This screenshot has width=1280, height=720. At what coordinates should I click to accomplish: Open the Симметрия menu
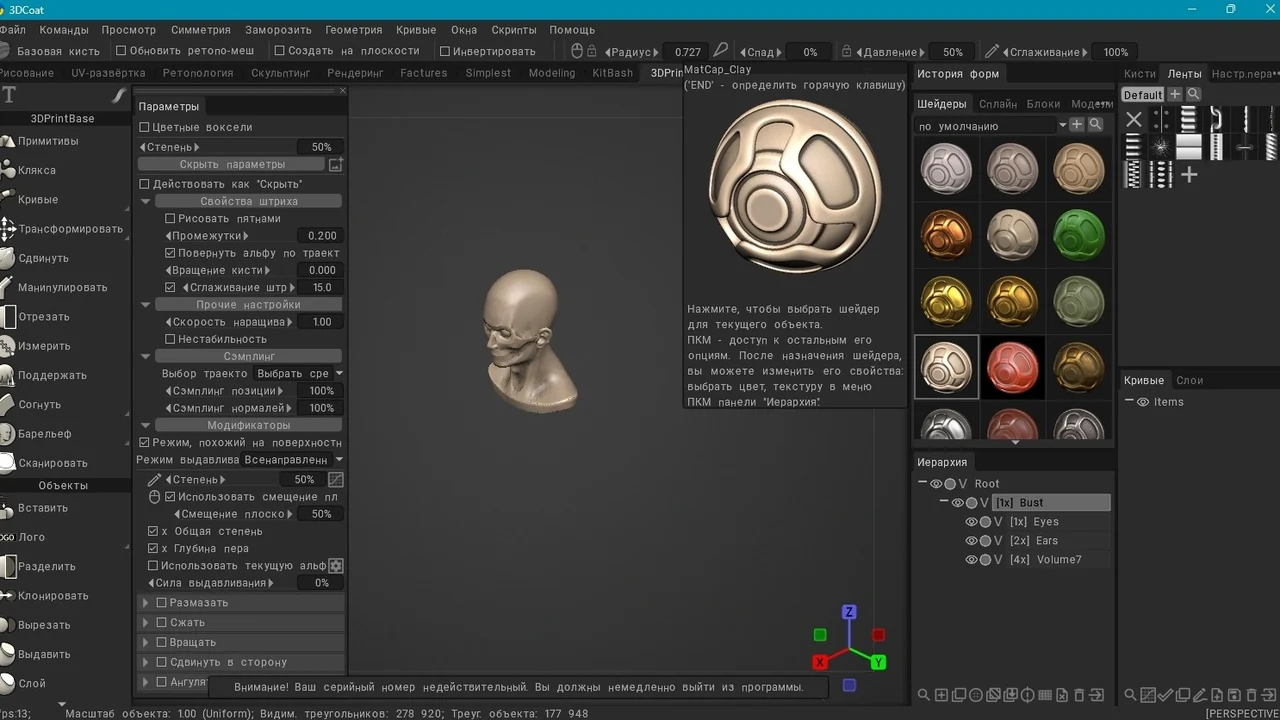(200, 30)
